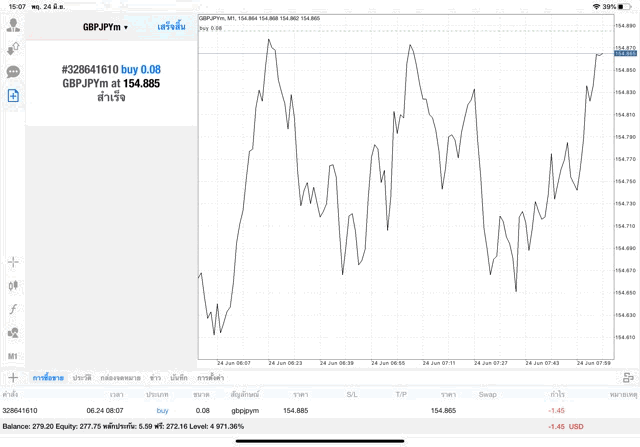Open the ข่าว news tab
The width and height of the screenshot is (640, 447).
coord(155,378)
